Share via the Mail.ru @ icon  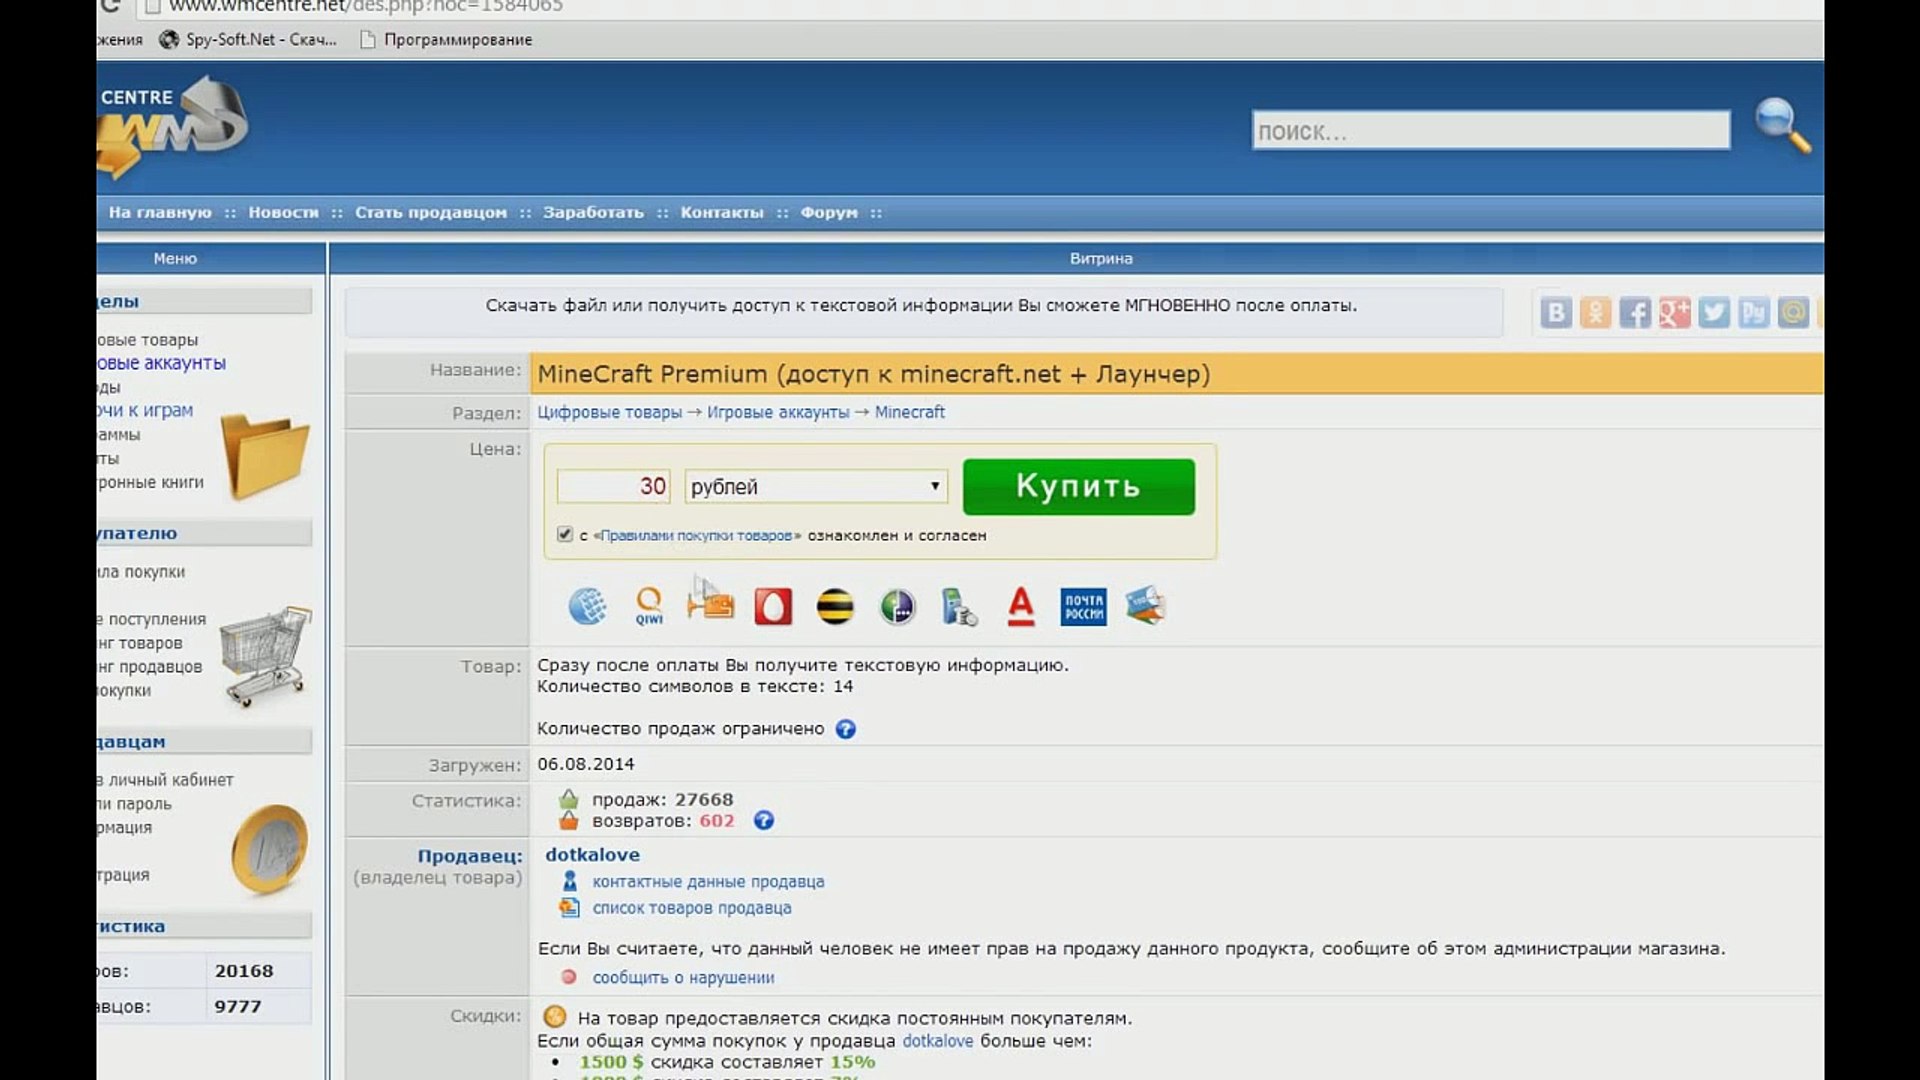point(1793,313)
